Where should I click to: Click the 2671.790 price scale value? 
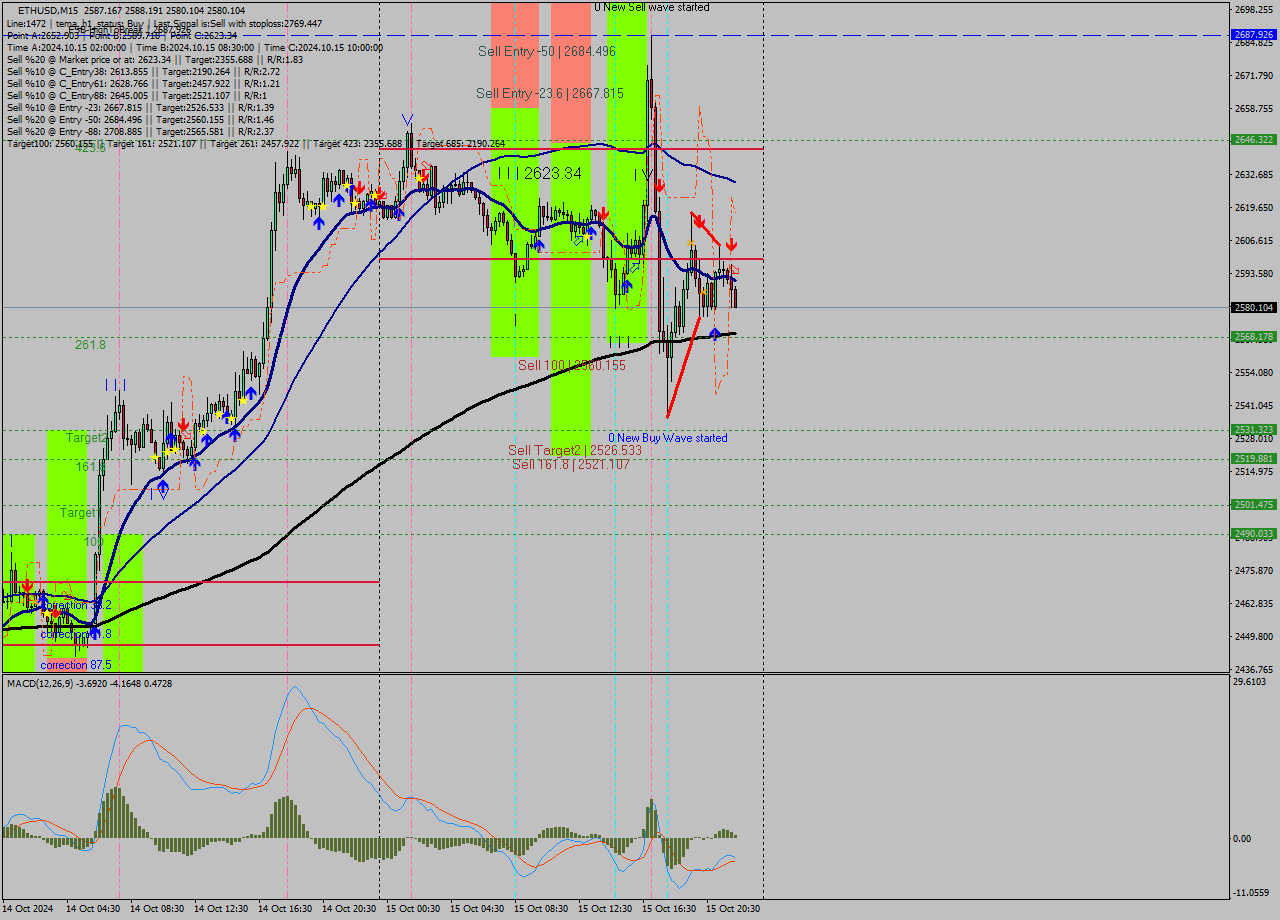coord(1253,75)
